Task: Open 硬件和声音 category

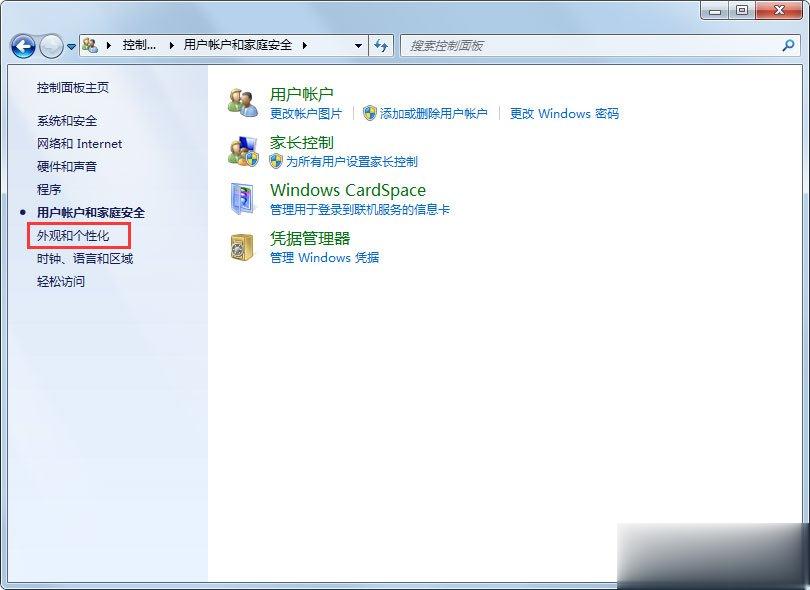Action: coord(67,166)
